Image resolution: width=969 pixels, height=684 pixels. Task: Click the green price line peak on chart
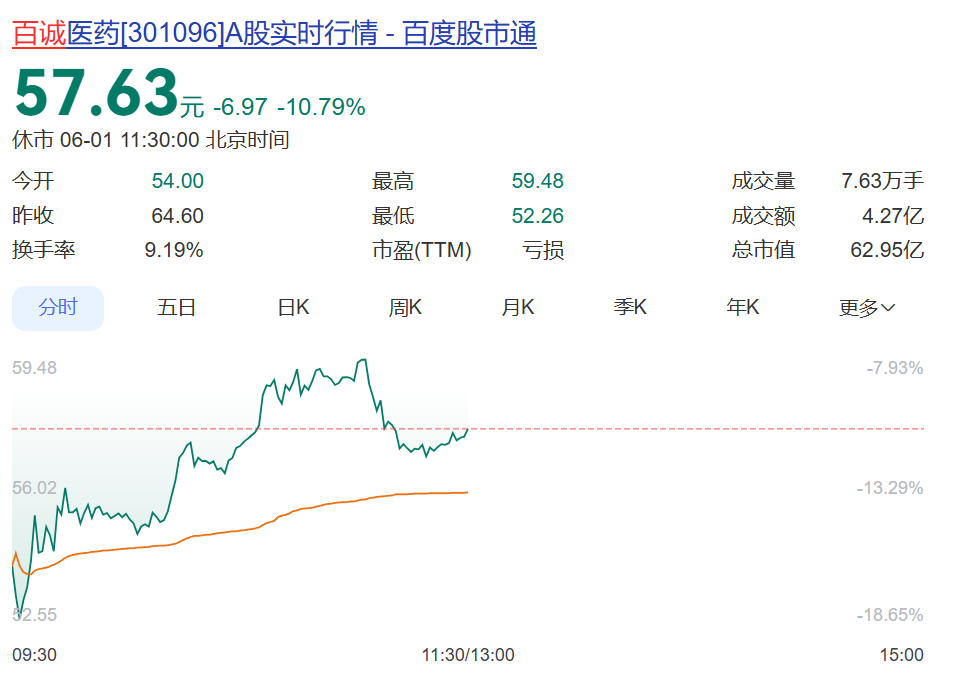click(363, 360)
